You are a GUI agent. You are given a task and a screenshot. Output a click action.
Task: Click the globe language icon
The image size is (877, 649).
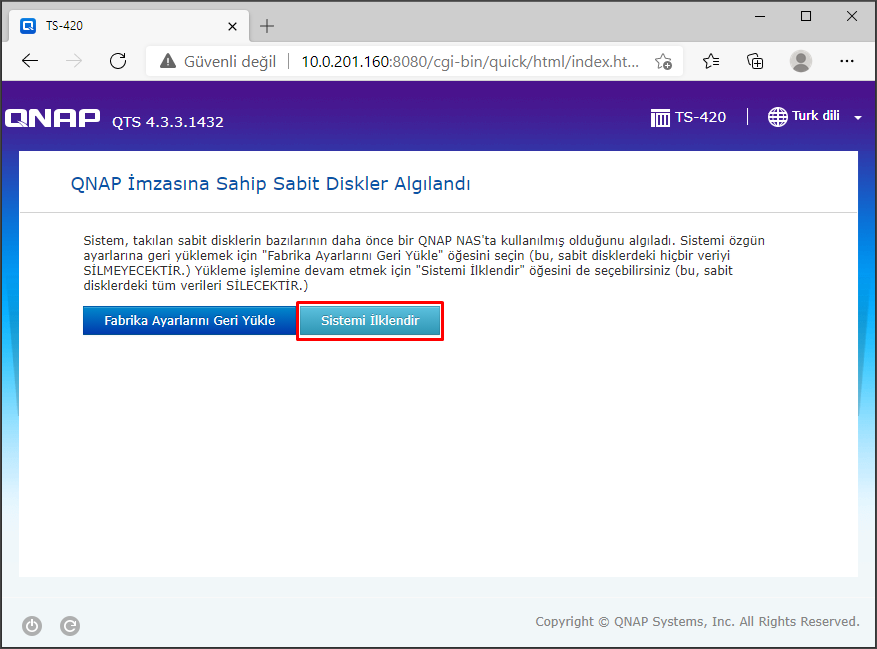tap(777, 117)
